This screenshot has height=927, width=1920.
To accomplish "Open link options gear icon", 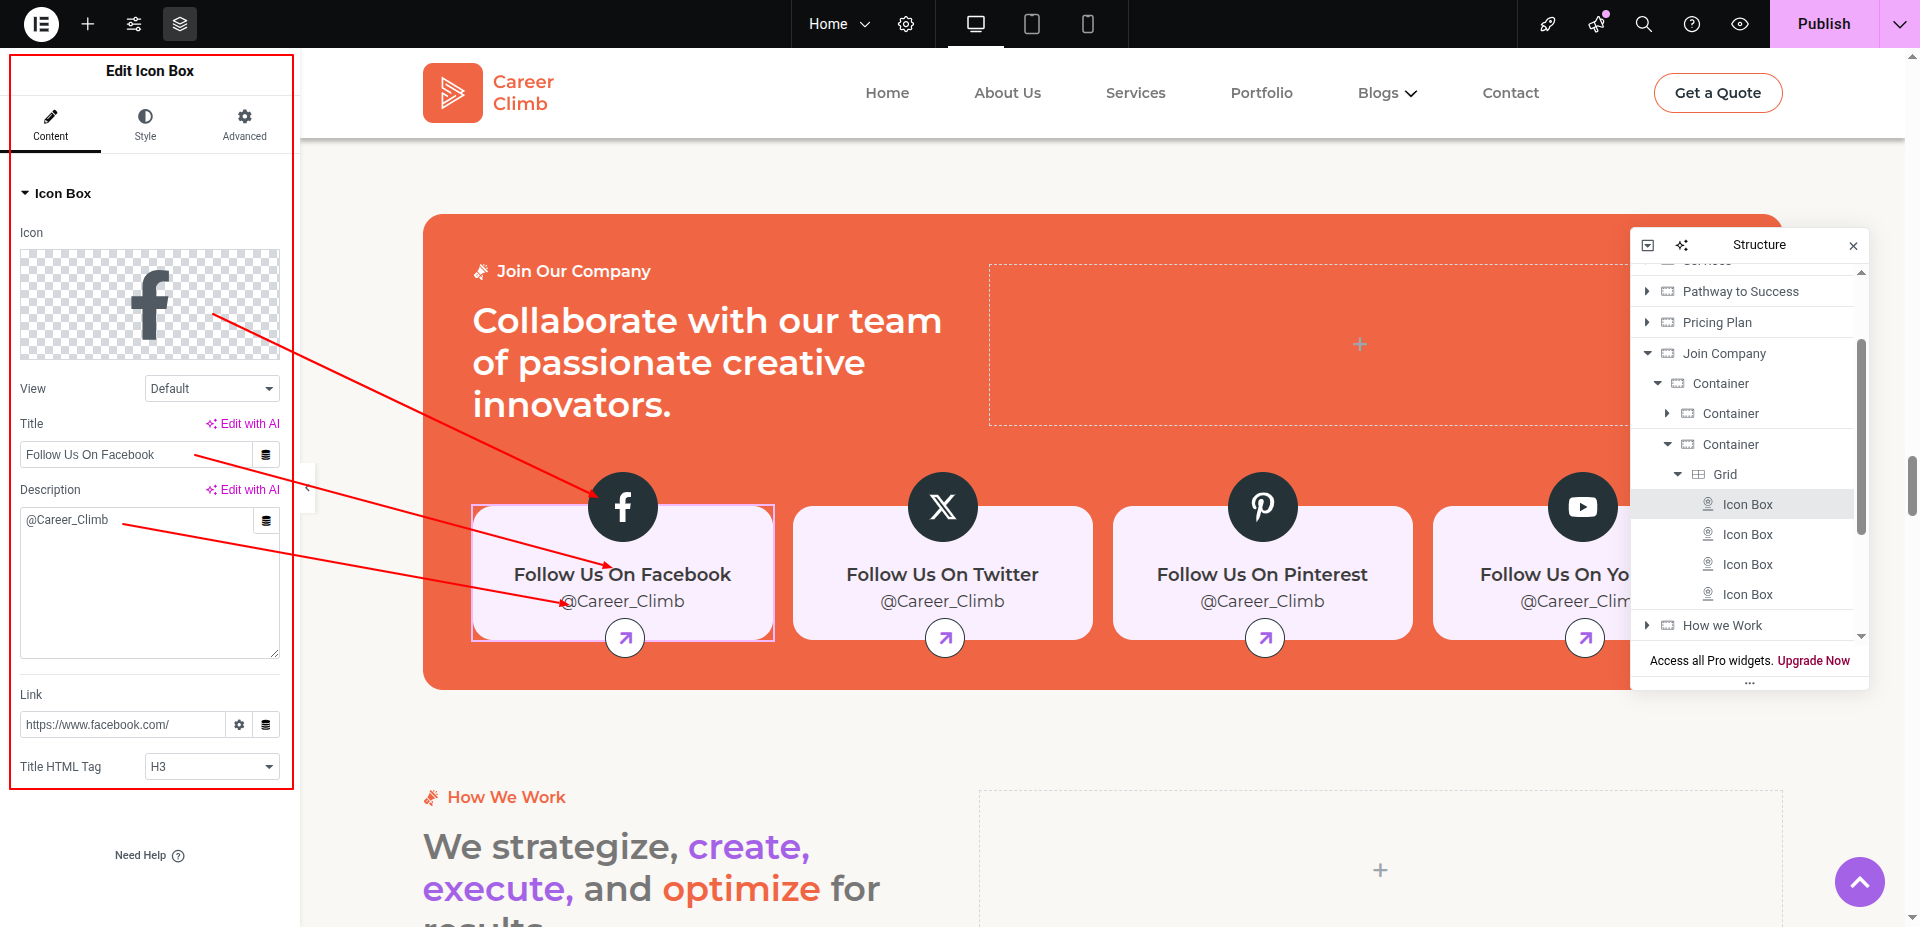I will pos(239,725).
